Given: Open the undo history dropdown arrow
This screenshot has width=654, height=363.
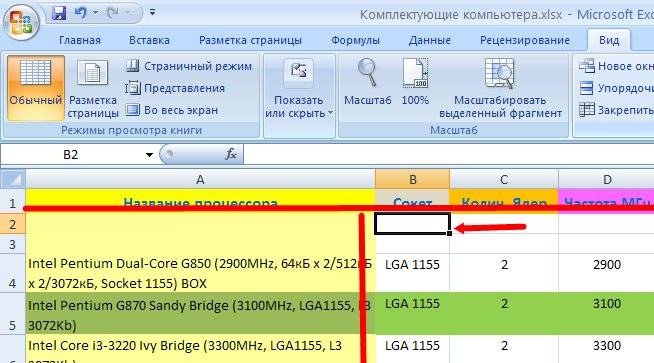Looking at the screenshot, I should [x=96, y=13].
